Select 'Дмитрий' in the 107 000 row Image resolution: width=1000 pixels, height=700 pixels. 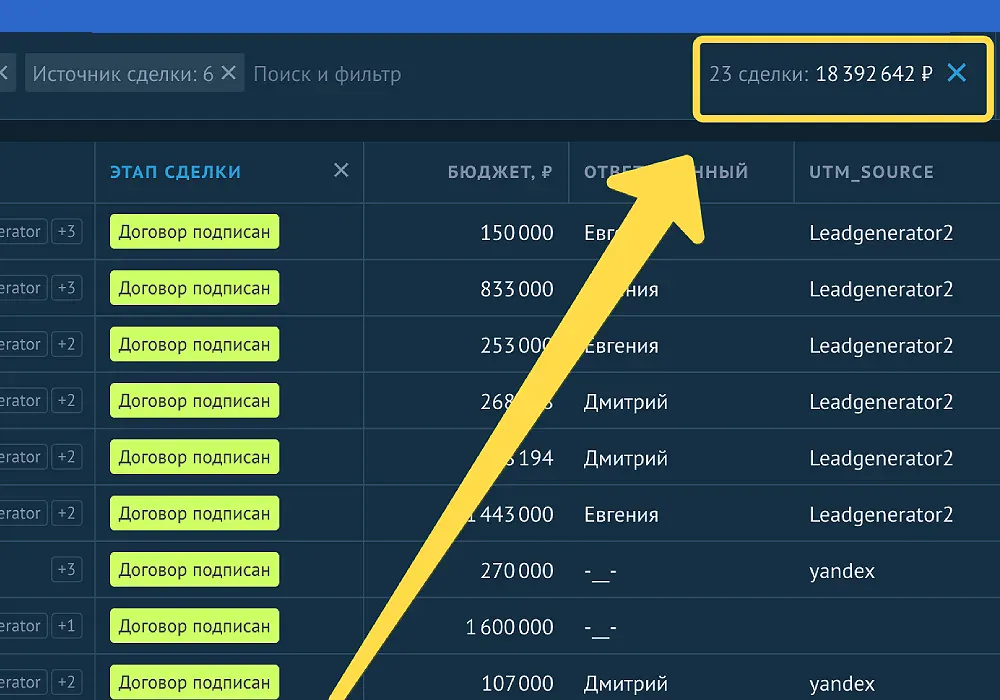626,683
